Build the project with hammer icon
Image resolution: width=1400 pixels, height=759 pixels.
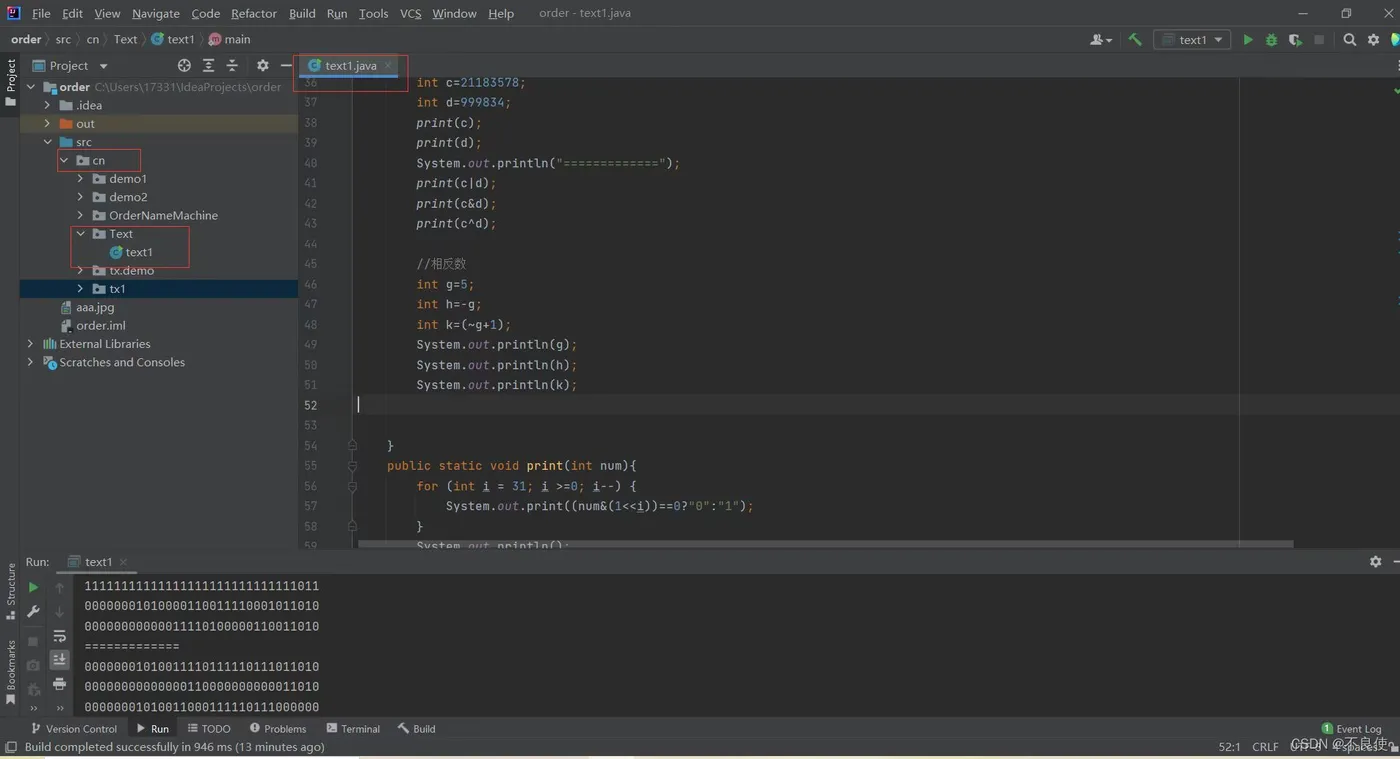click(1135, 40)
